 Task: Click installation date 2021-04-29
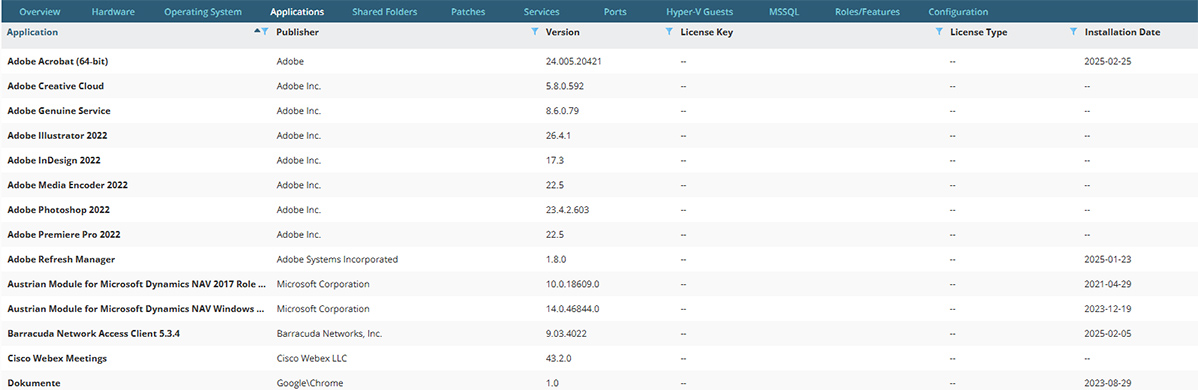1108,284
